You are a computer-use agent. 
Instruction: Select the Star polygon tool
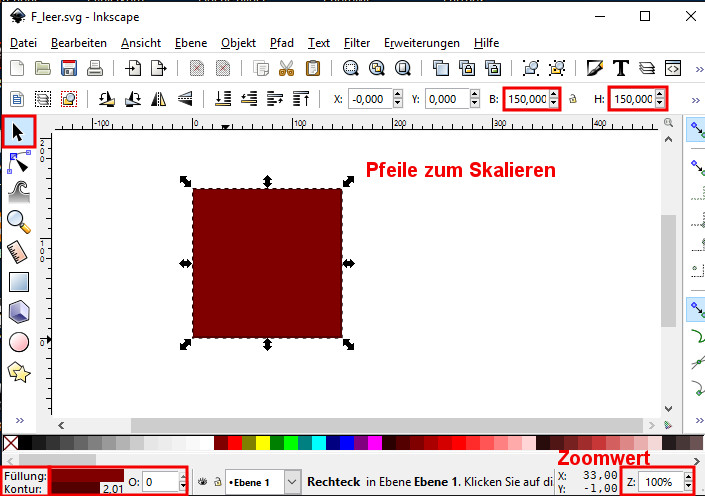click(x=18, y=372)
